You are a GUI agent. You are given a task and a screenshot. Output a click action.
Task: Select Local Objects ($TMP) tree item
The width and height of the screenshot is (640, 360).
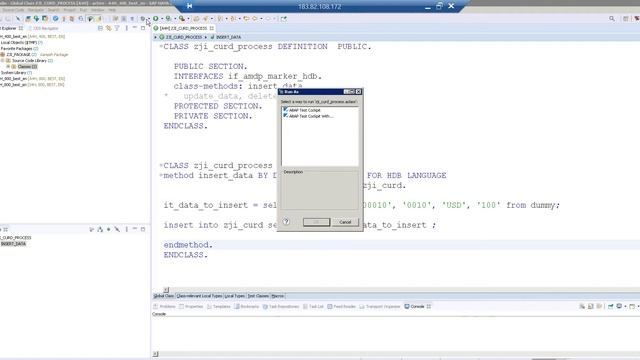21,42
